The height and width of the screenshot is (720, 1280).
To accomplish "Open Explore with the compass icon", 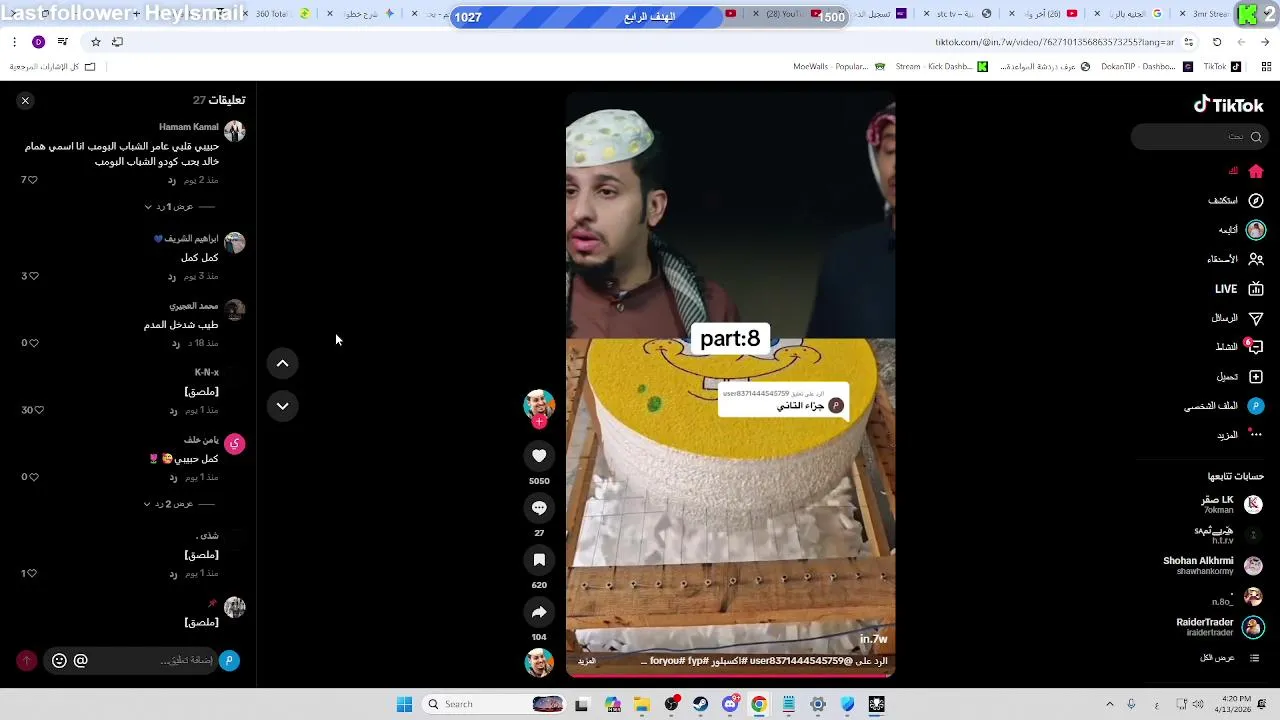I will (x=1256, y=200).
